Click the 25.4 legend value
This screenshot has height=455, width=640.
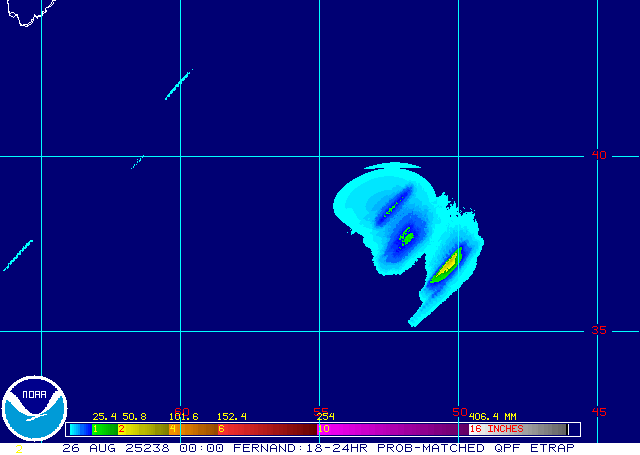pyautogui.click(x=104, y=416)
